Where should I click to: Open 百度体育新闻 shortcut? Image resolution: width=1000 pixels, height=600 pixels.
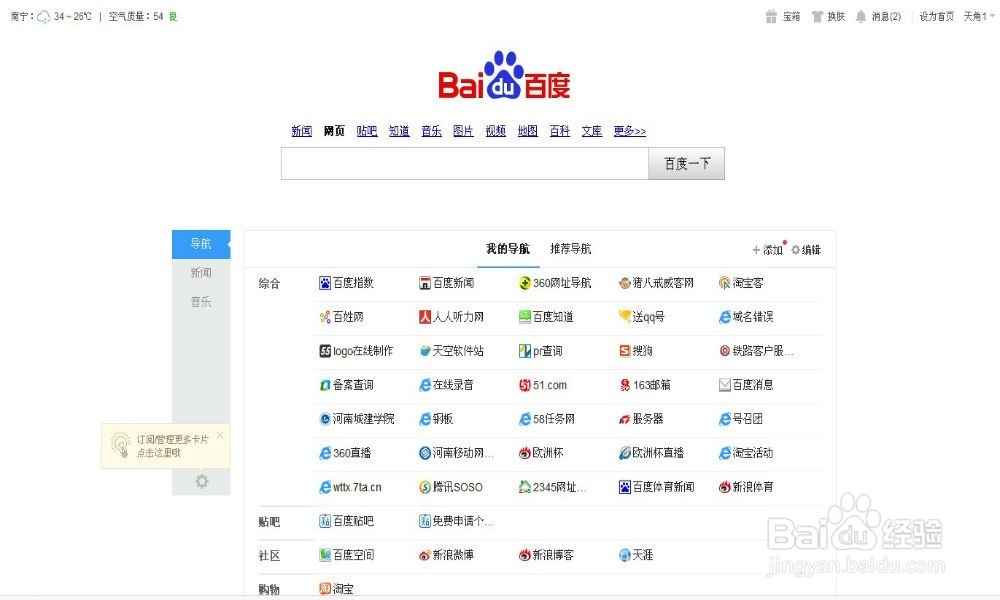657,487
